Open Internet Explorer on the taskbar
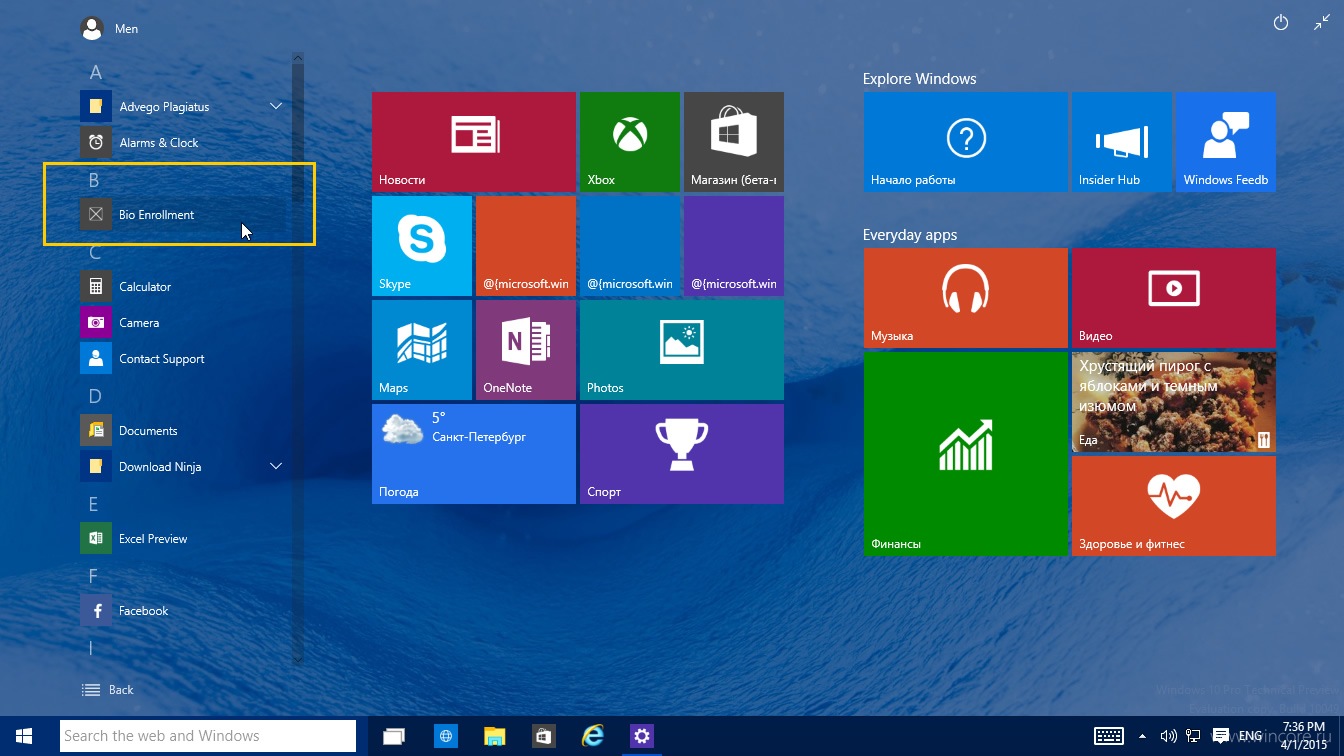 (593, 736)
